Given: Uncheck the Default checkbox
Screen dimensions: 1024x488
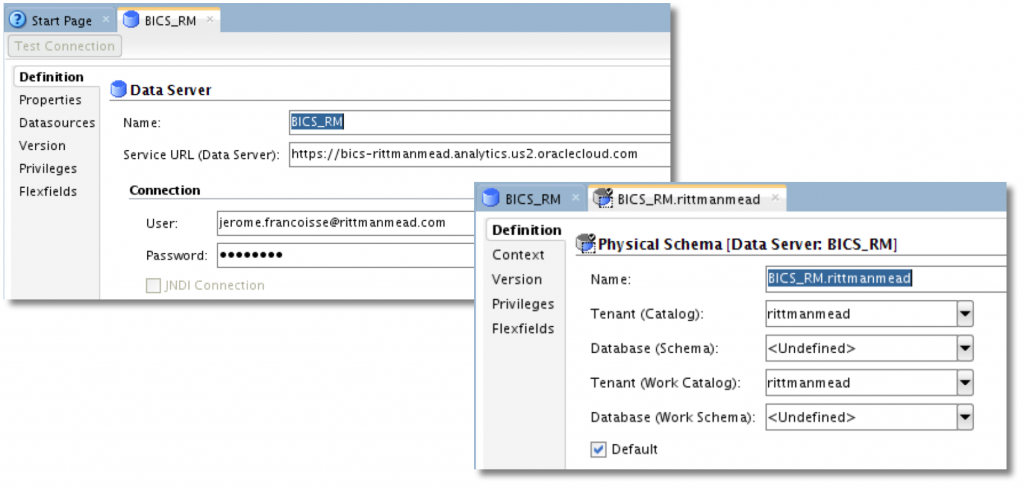Looking at the screenshot, I should tap(598, 449).
